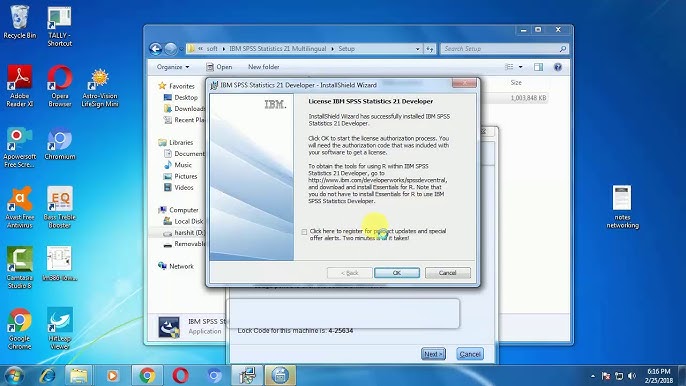Click the Explorer back navigation arrow
The width and height of the screenshot is (686, 386).
pos(155,49)
